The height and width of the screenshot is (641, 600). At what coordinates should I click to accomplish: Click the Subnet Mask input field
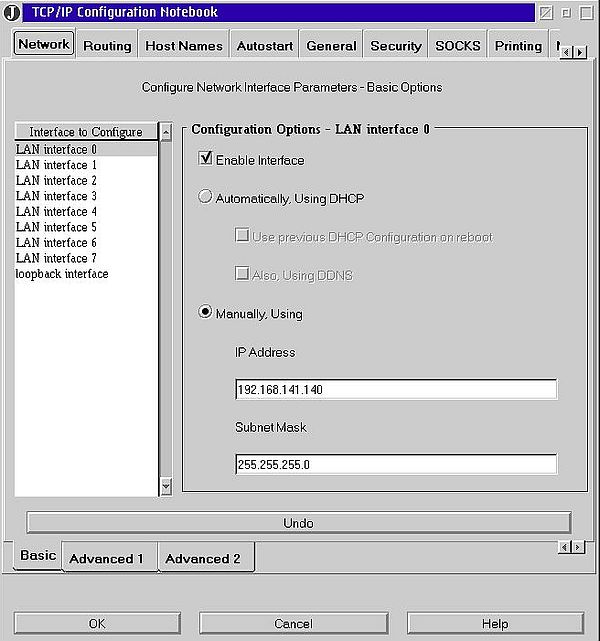pyautogui.click(x=395, y=464)
